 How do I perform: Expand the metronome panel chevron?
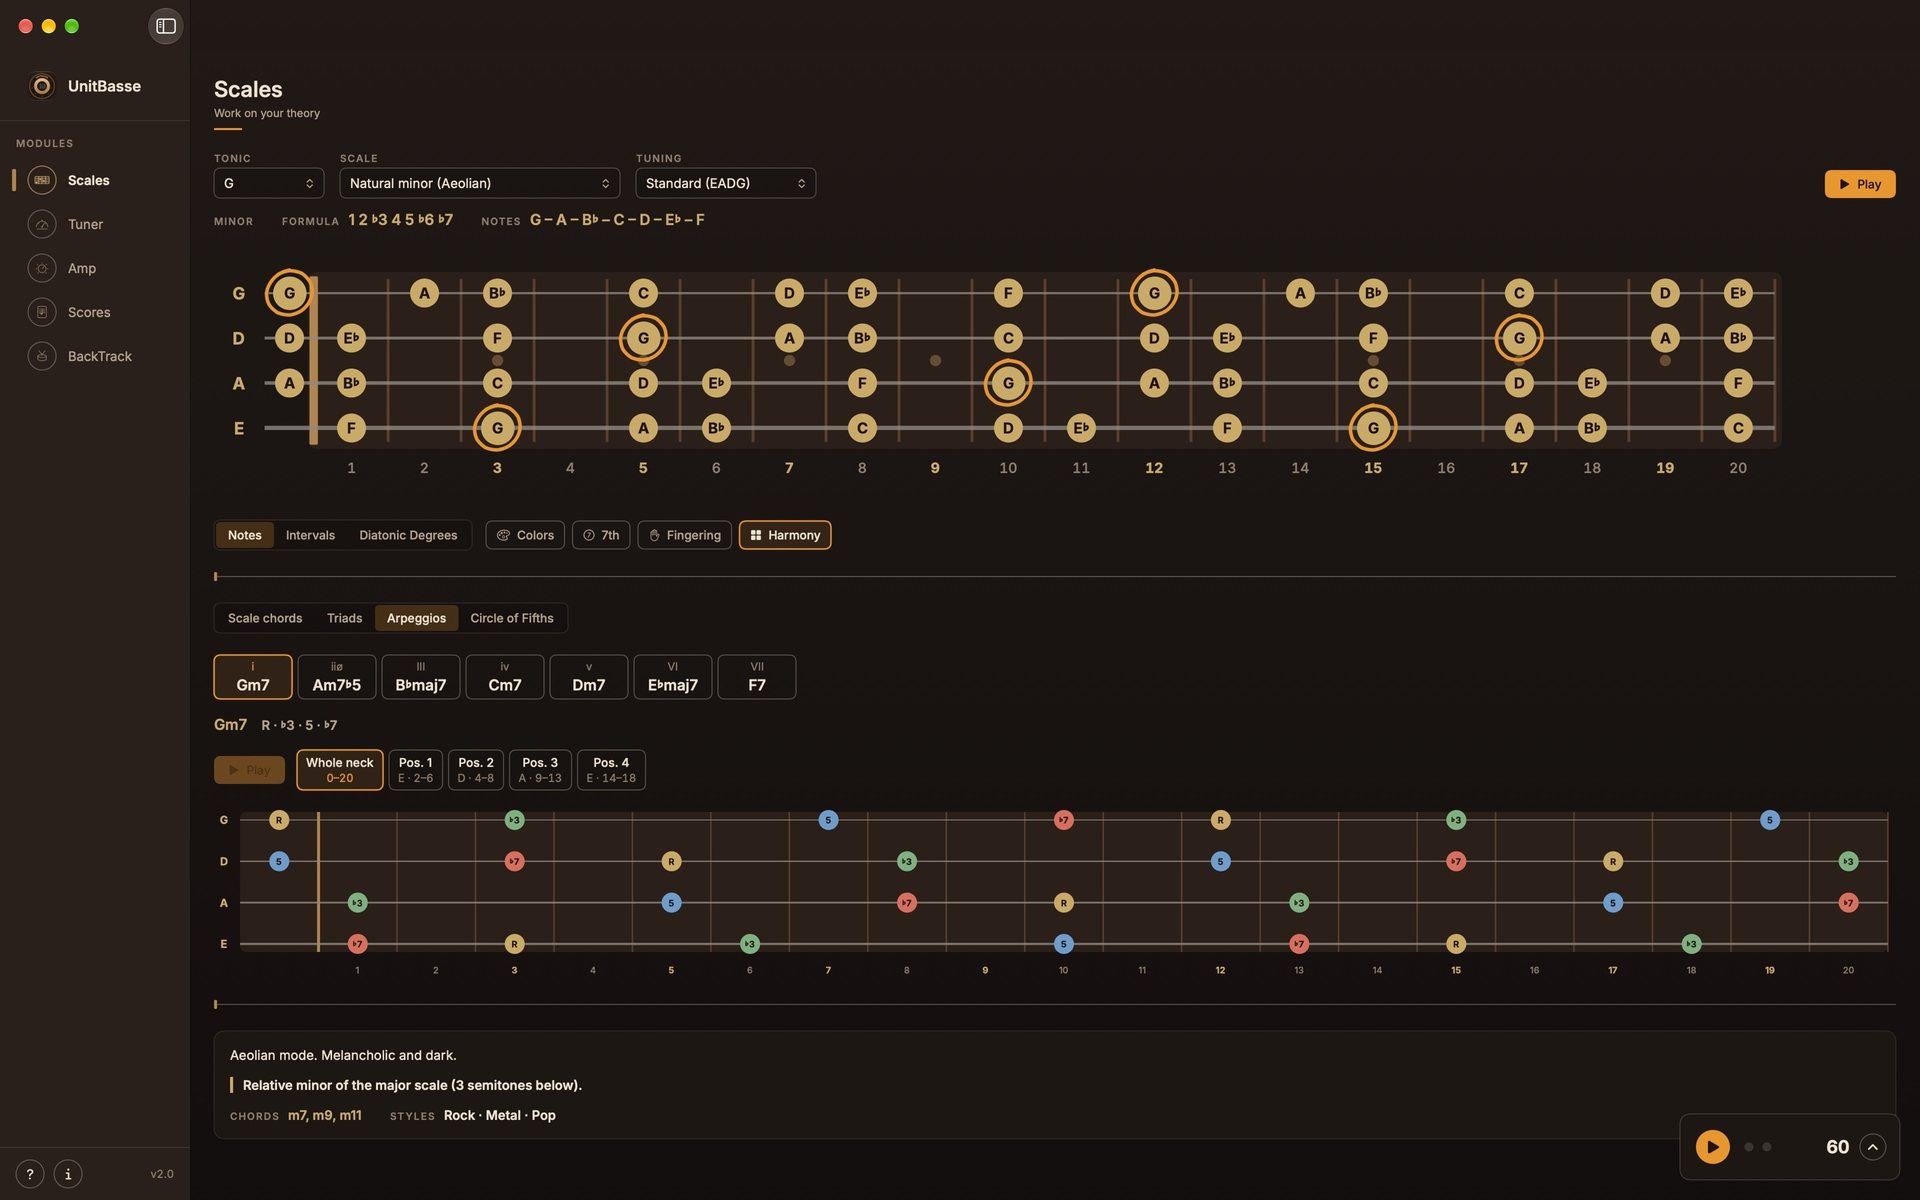[1873, 1147]
